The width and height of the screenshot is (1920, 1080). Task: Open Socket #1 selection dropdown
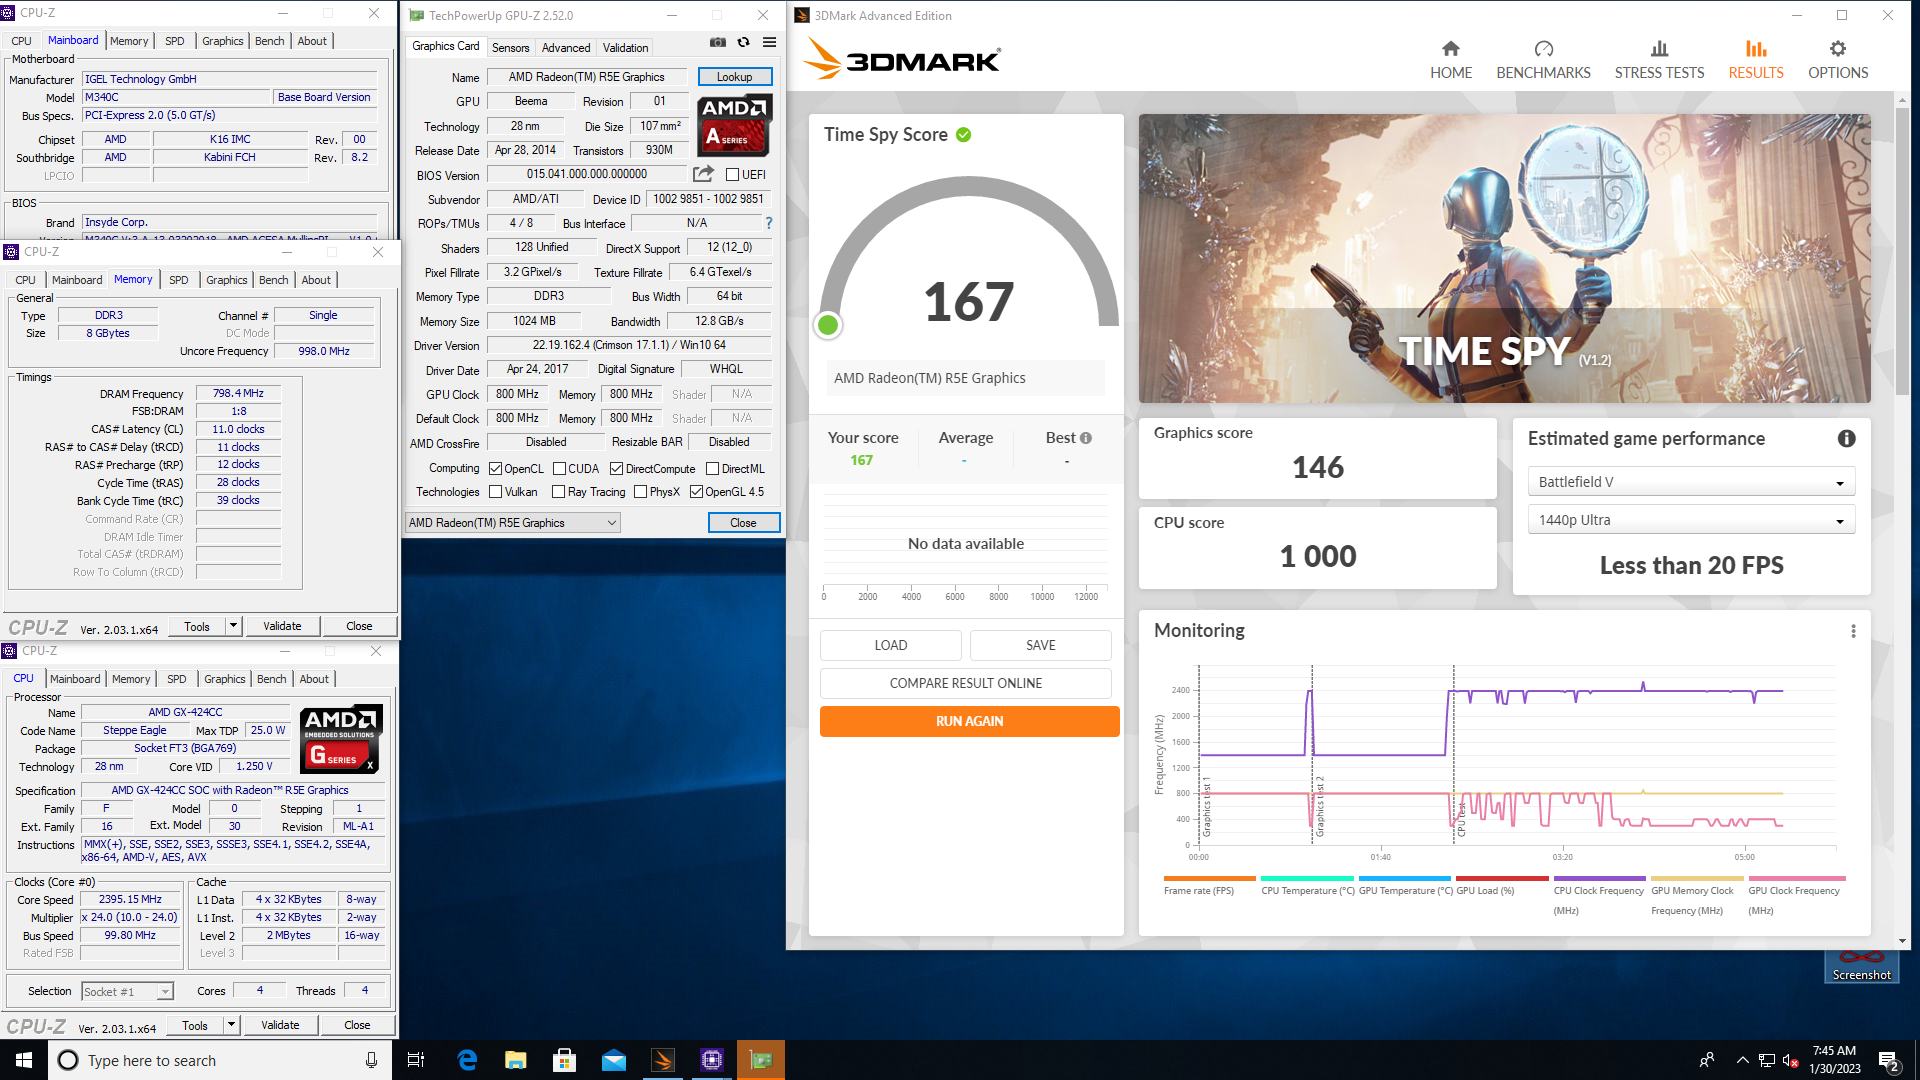(x=127, y=991)
